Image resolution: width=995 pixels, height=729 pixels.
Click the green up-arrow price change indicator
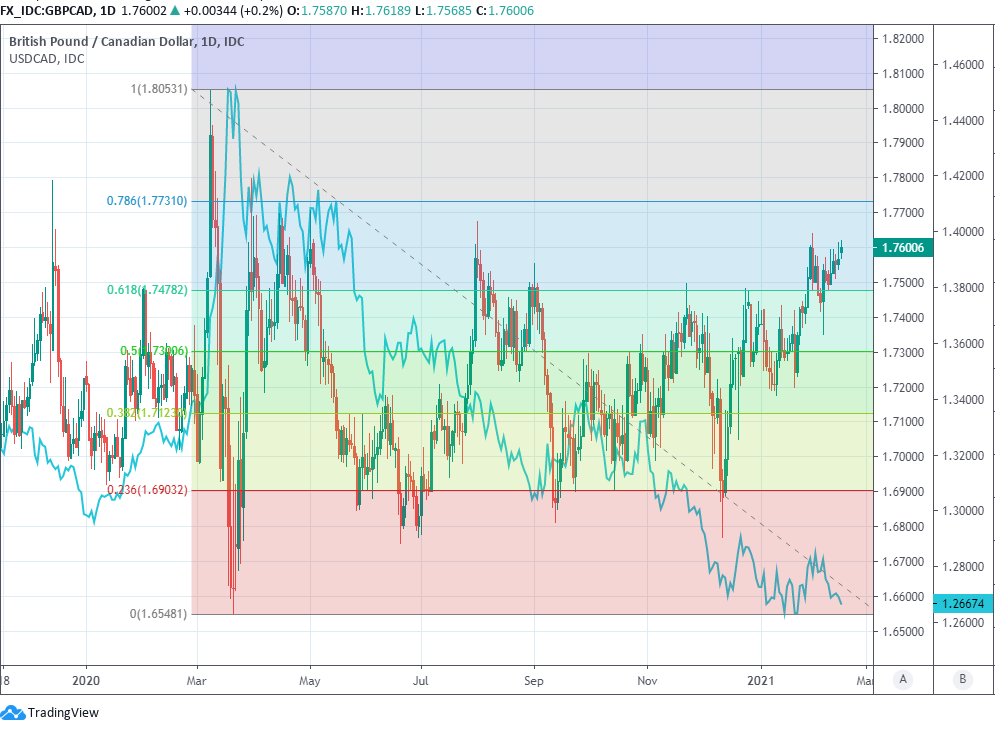178,9
